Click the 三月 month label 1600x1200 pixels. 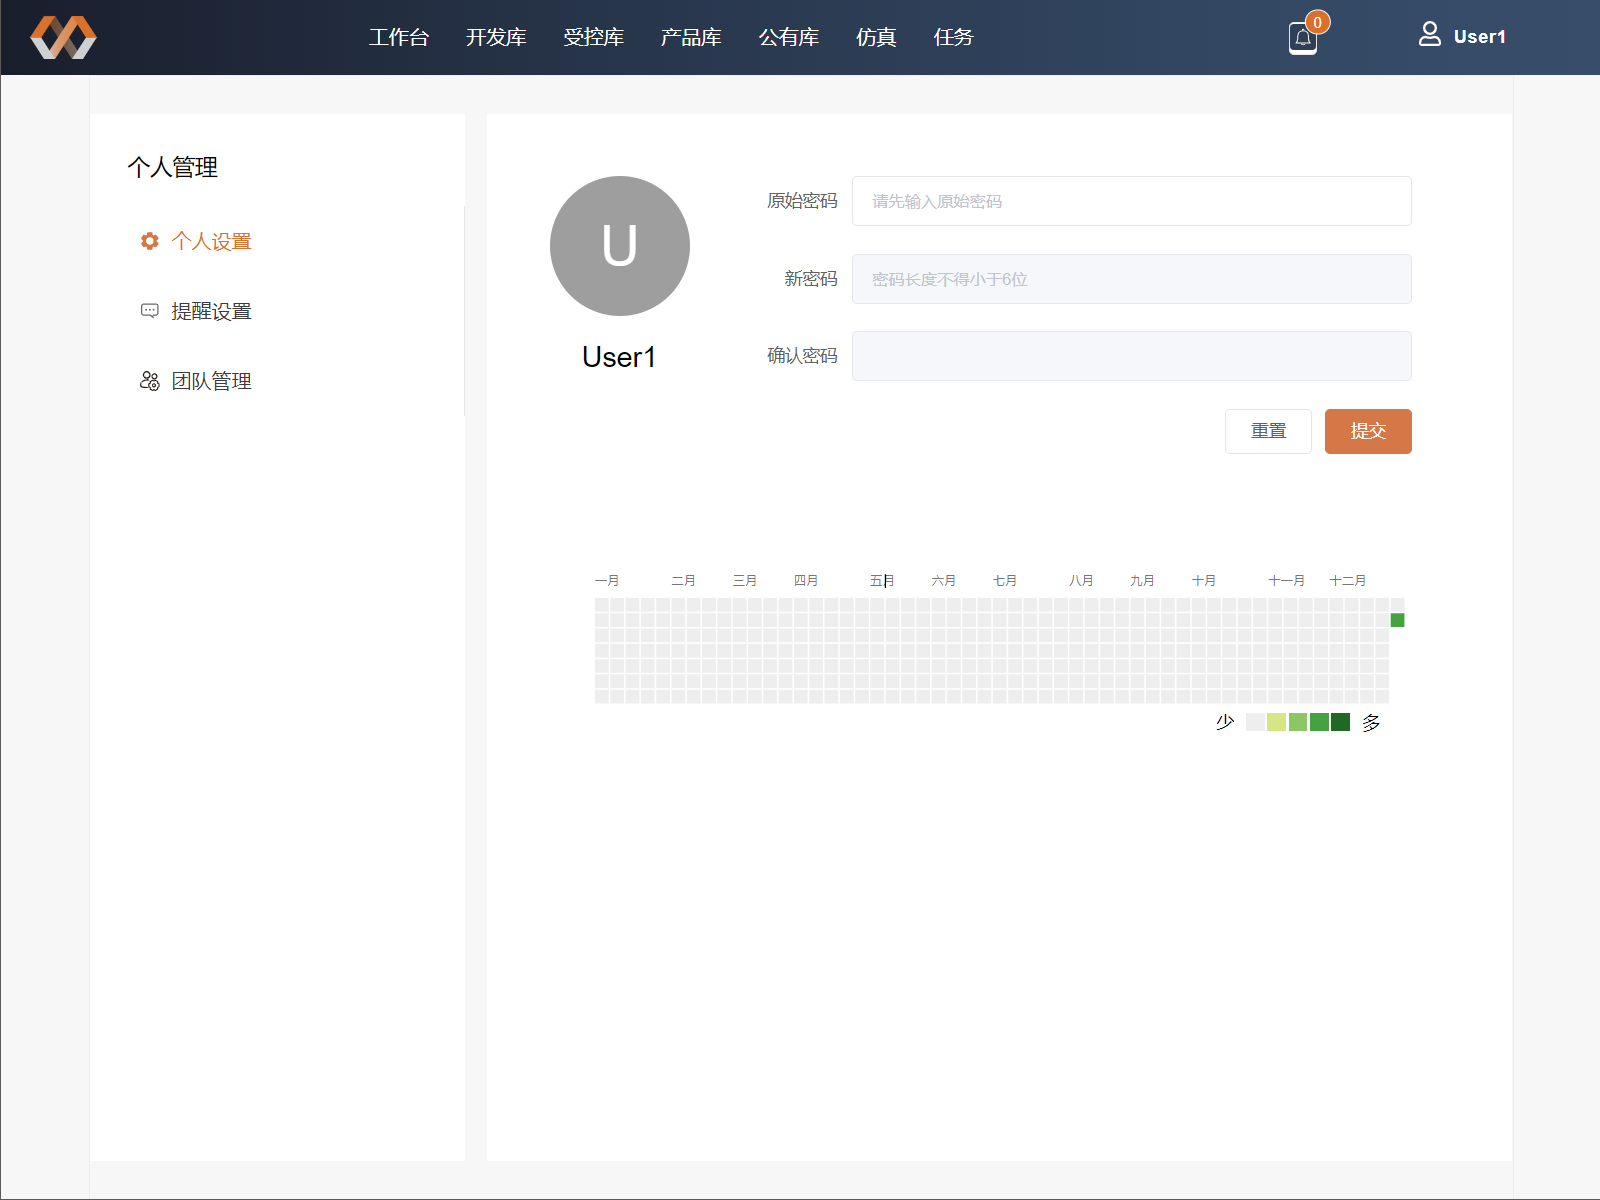tap(745, 580)
